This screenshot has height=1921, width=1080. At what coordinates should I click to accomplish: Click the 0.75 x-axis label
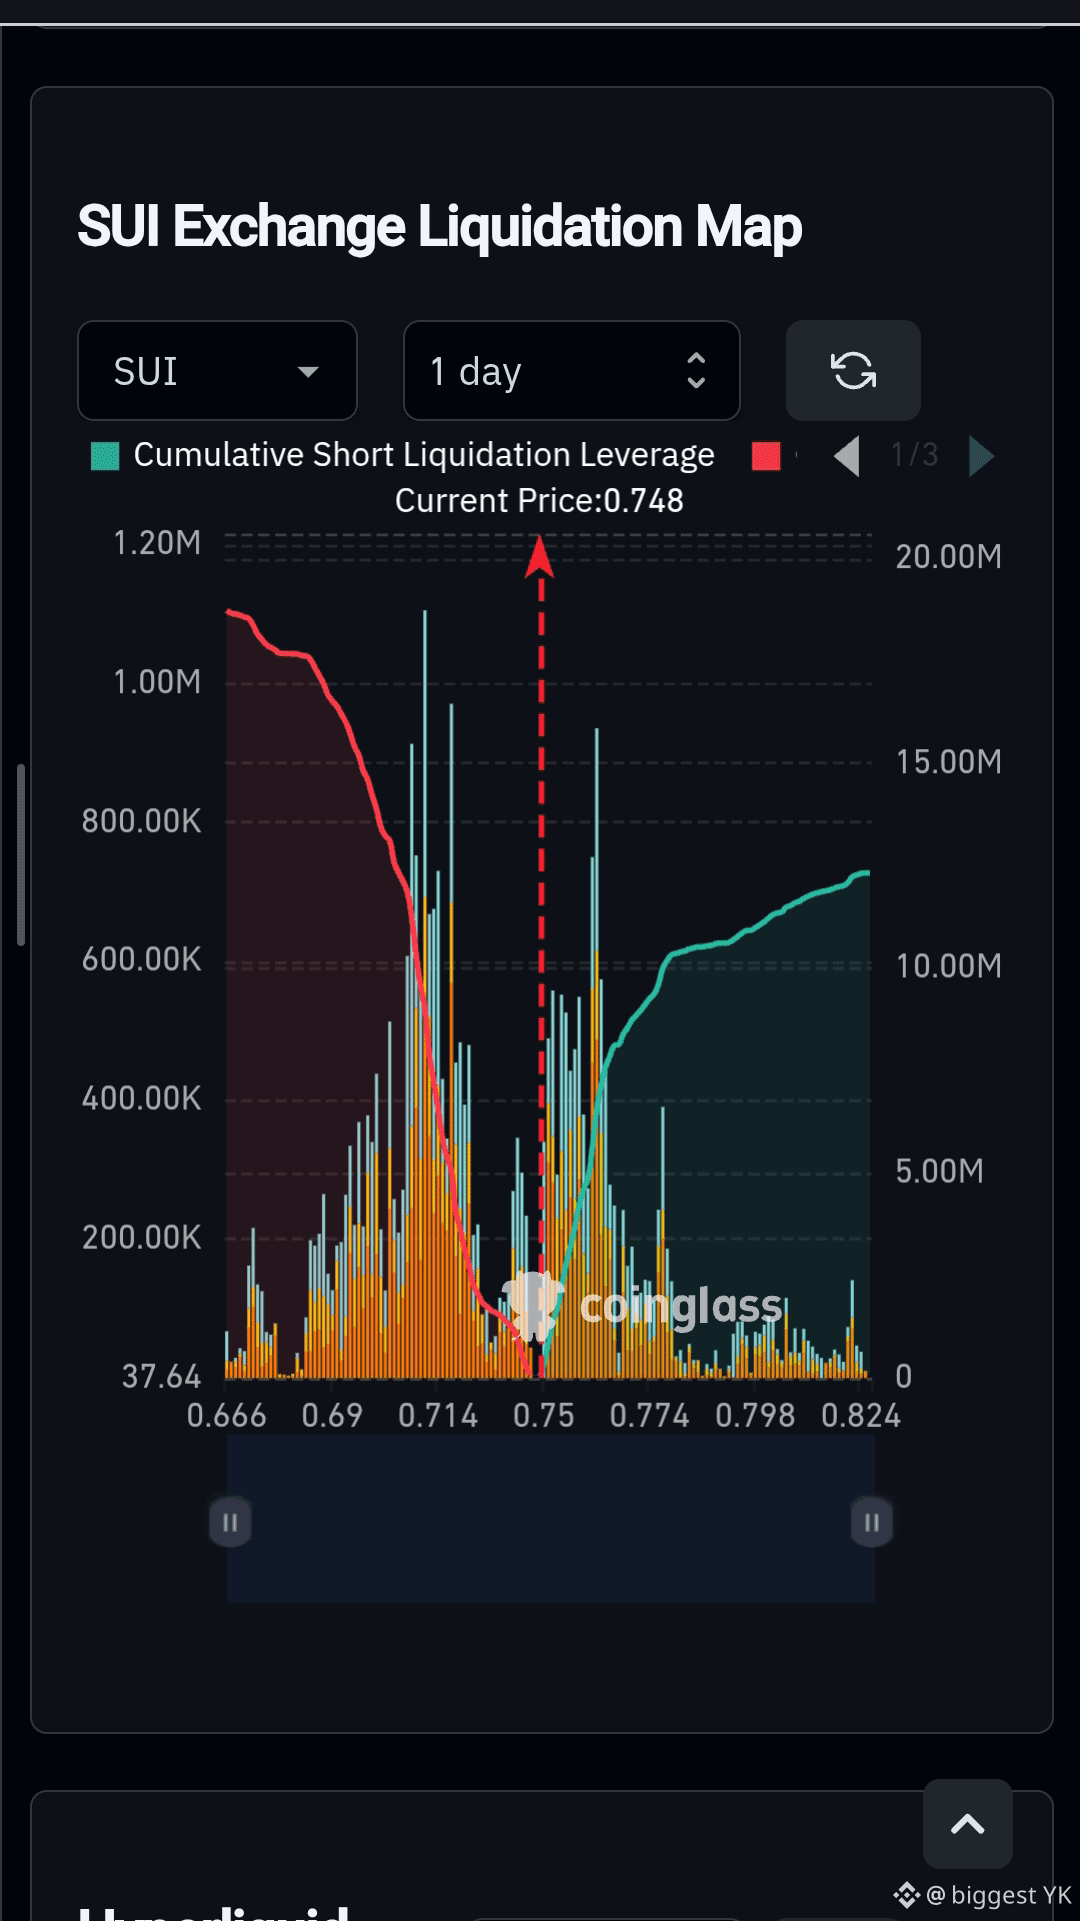point(543,1416)
